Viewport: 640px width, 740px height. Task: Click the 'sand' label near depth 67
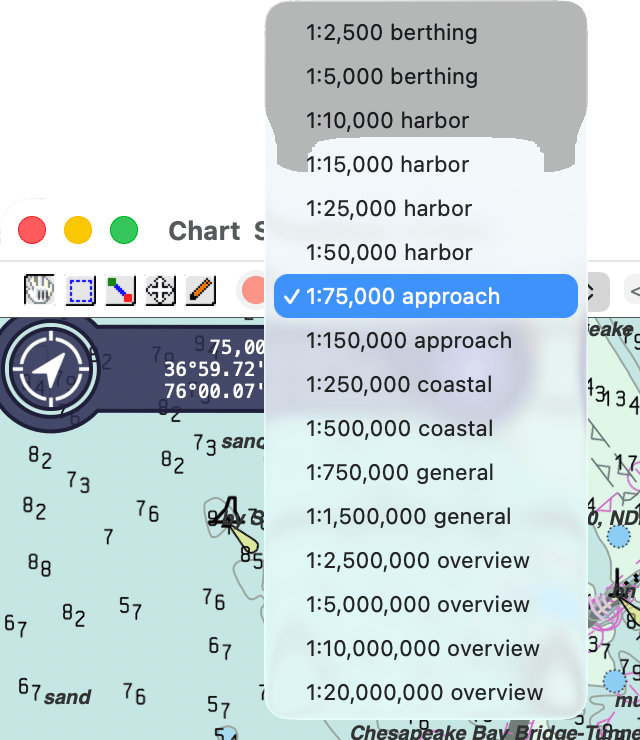(67, 697)
